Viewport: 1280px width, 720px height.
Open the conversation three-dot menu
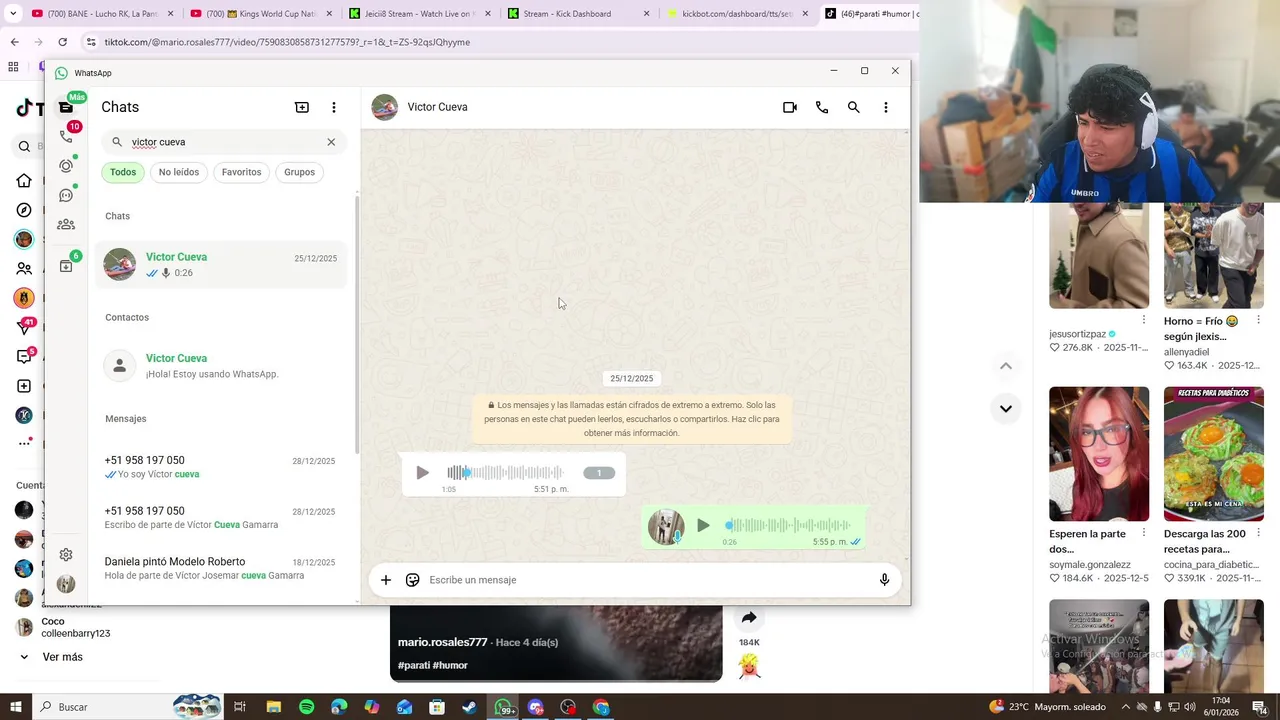pyautogui.click(x=886, y=107)
